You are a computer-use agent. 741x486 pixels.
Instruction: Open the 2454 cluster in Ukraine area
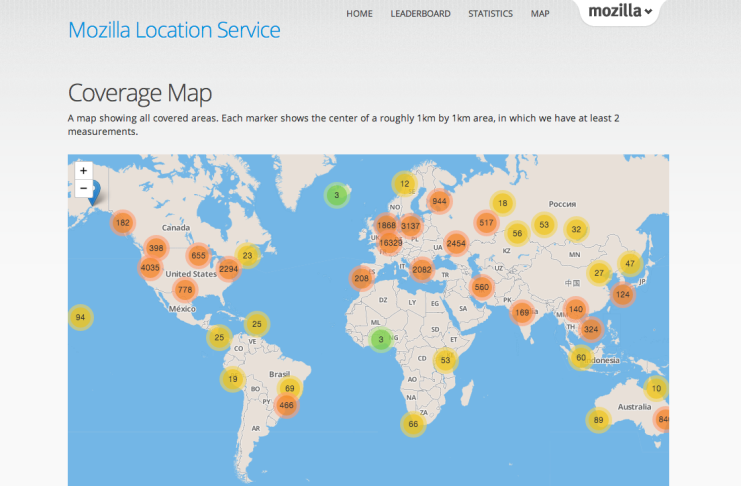456,243
